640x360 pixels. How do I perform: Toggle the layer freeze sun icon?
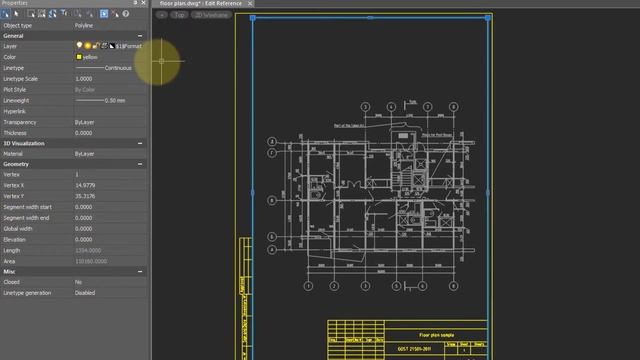coord(87,46)
